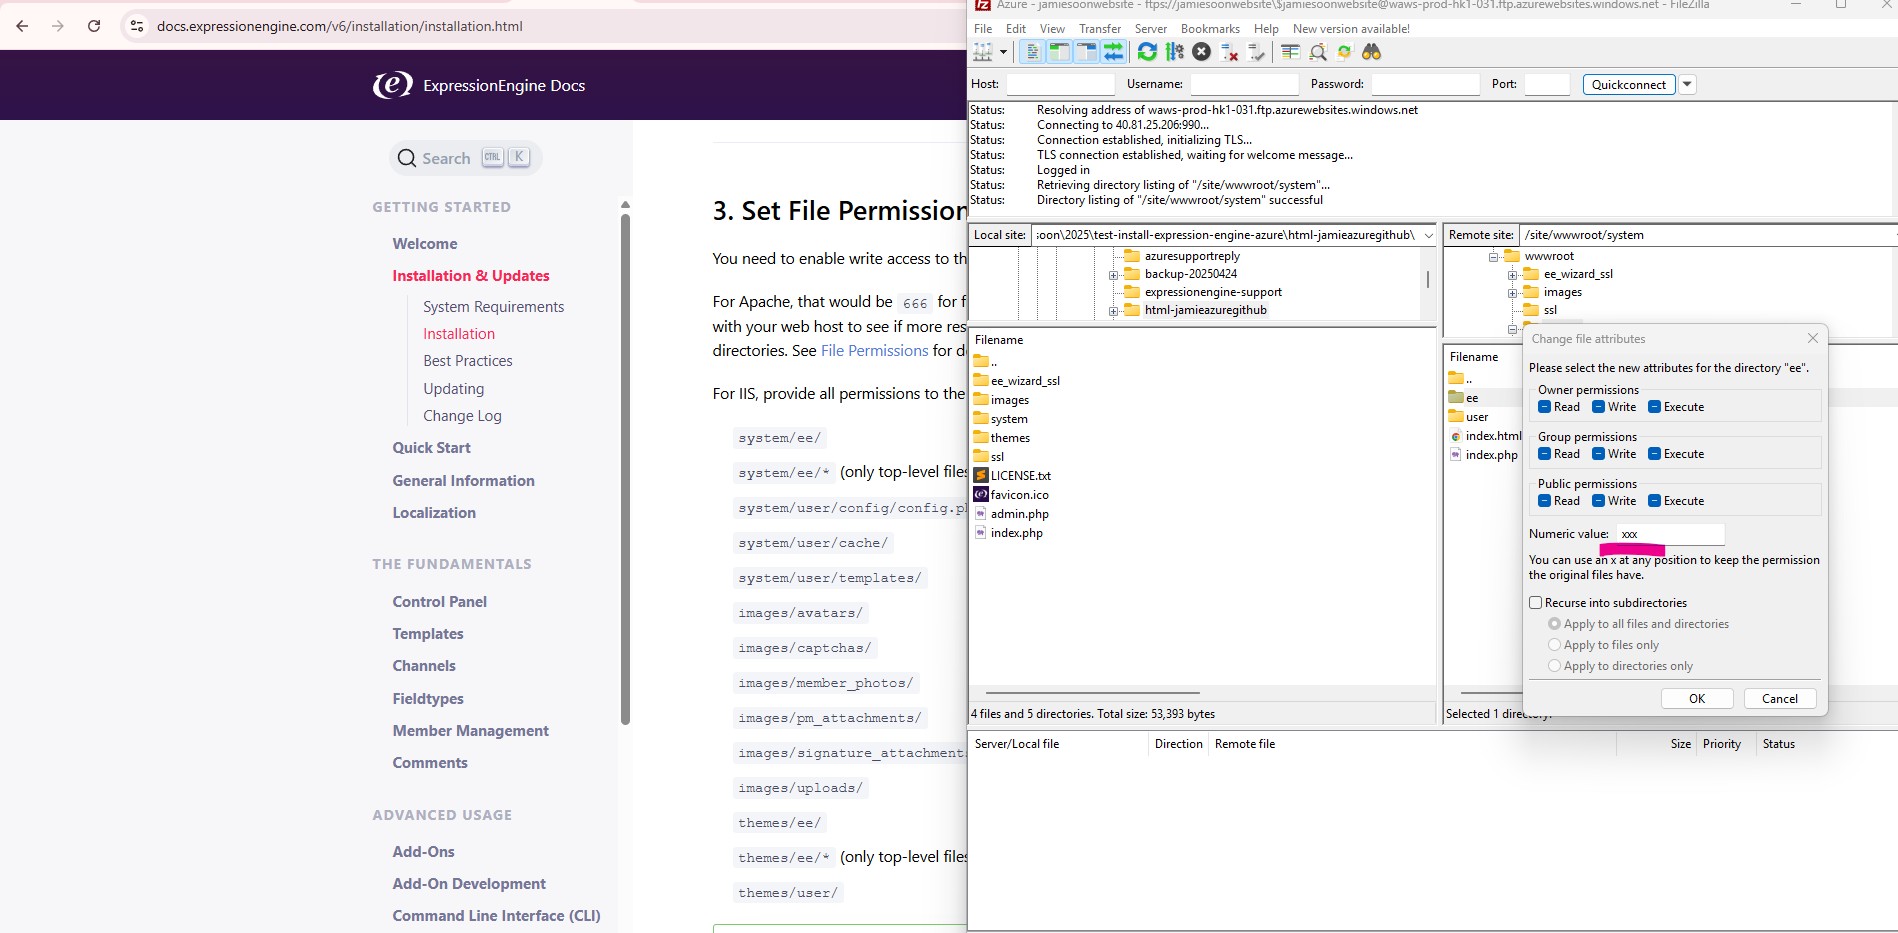Toggle Owner permissions Execute checkbox
This screenshot has height=933, width=1898.
(1655, 407)
